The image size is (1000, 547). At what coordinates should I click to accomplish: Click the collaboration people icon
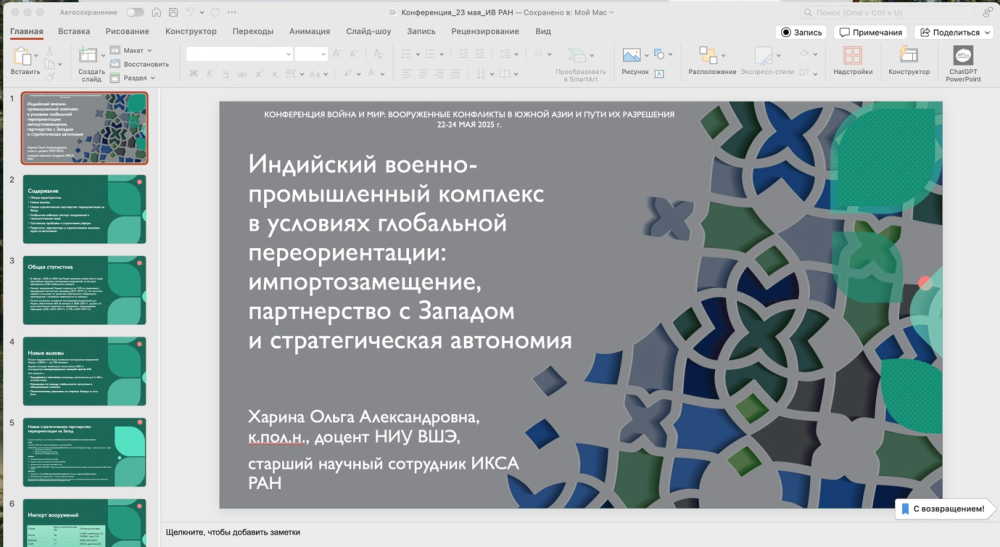point(987,12)
